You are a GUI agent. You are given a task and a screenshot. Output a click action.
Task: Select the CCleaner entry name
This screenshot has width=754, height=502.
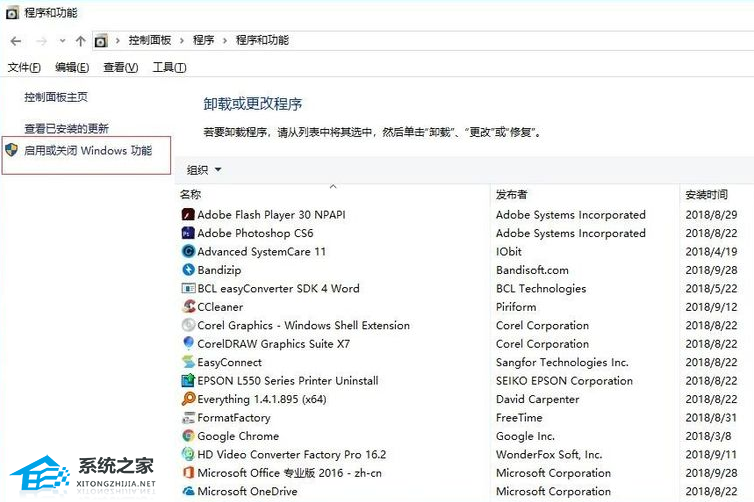coord(220,307)
